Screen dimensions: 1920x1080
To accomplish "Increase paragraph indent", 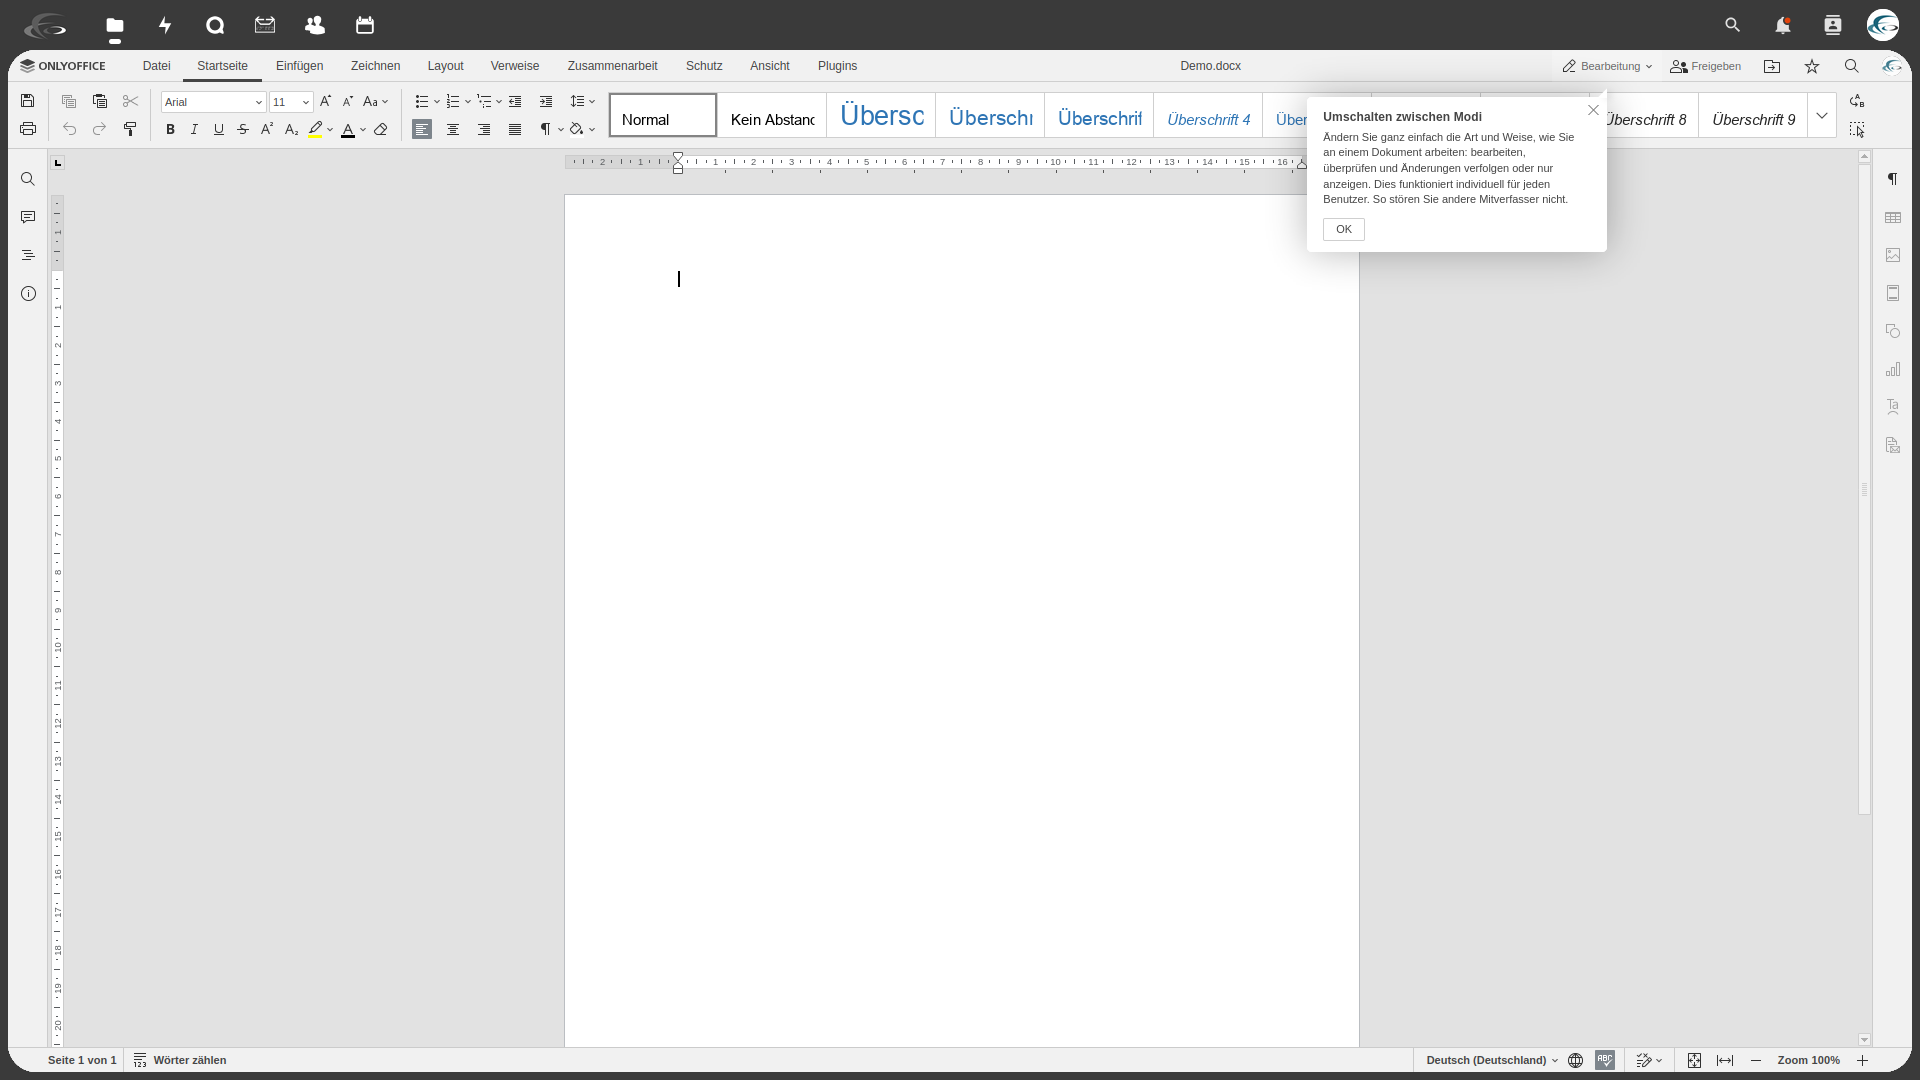I will pos(546,101).
